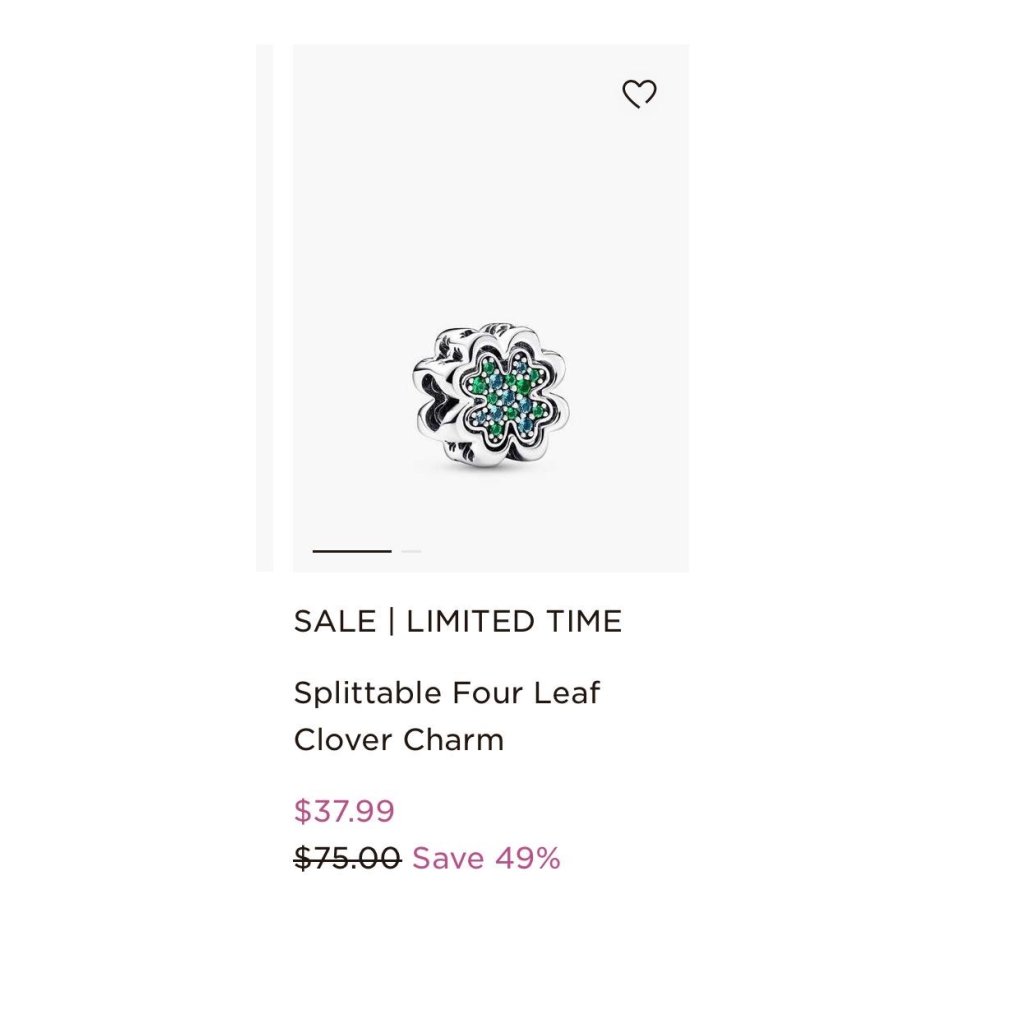
Task: Click the gray area below the charm image
Action: pos(490,509)
